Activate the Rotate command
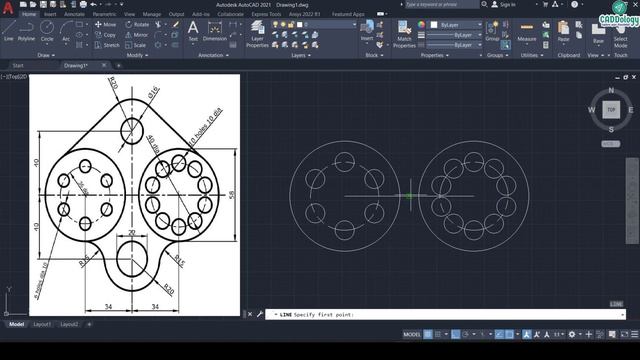 (x=137, y=24)
